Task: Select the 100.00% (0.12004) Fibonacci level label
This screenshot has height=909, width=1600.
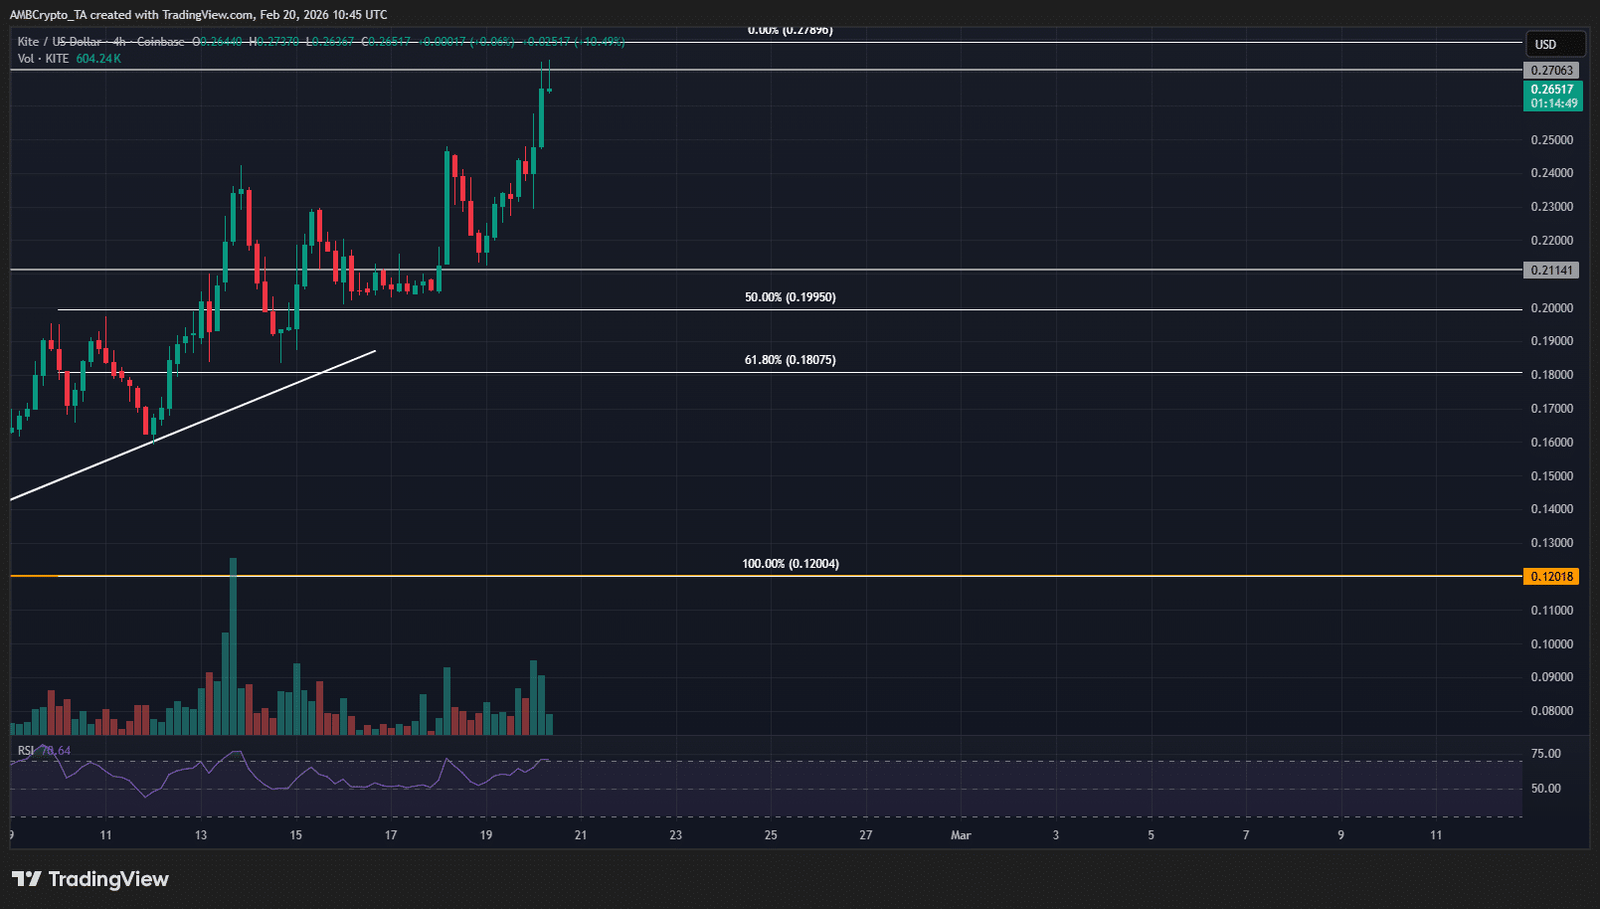Action: coord(790,564)
